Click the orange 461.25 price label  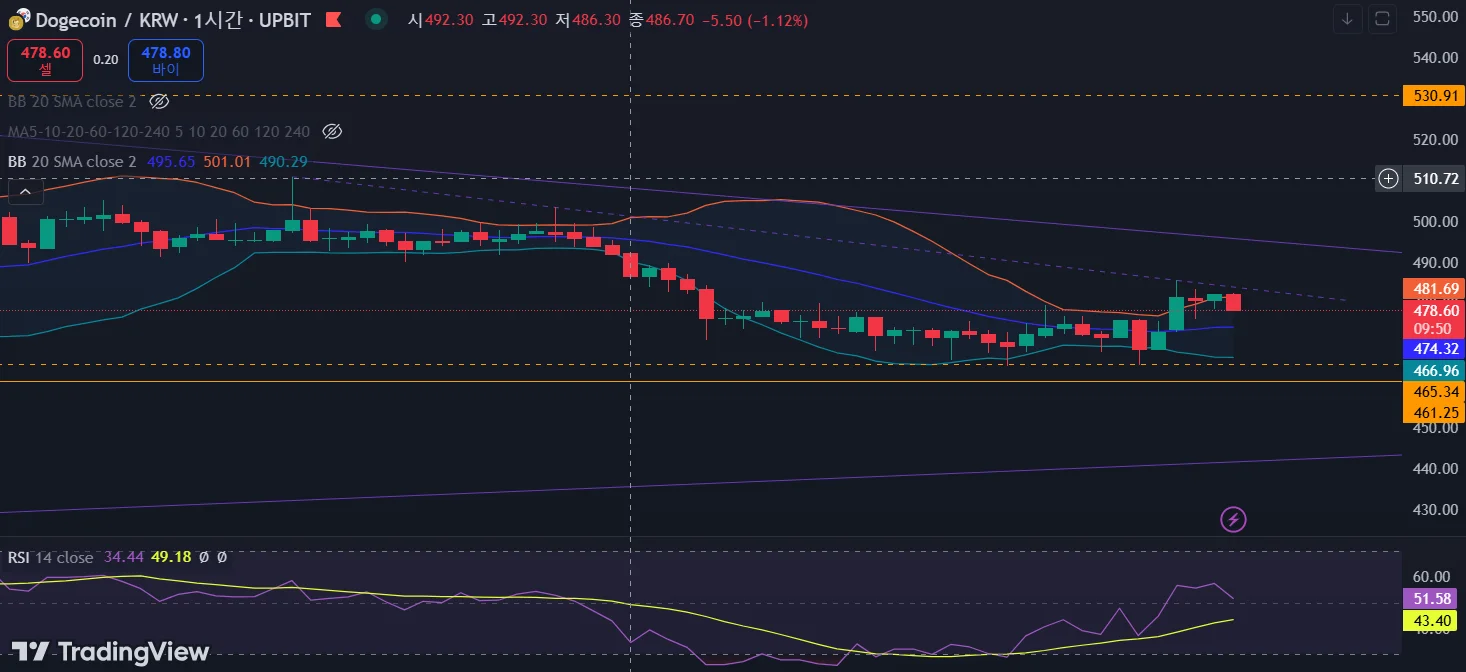(x=1433, y=412)
